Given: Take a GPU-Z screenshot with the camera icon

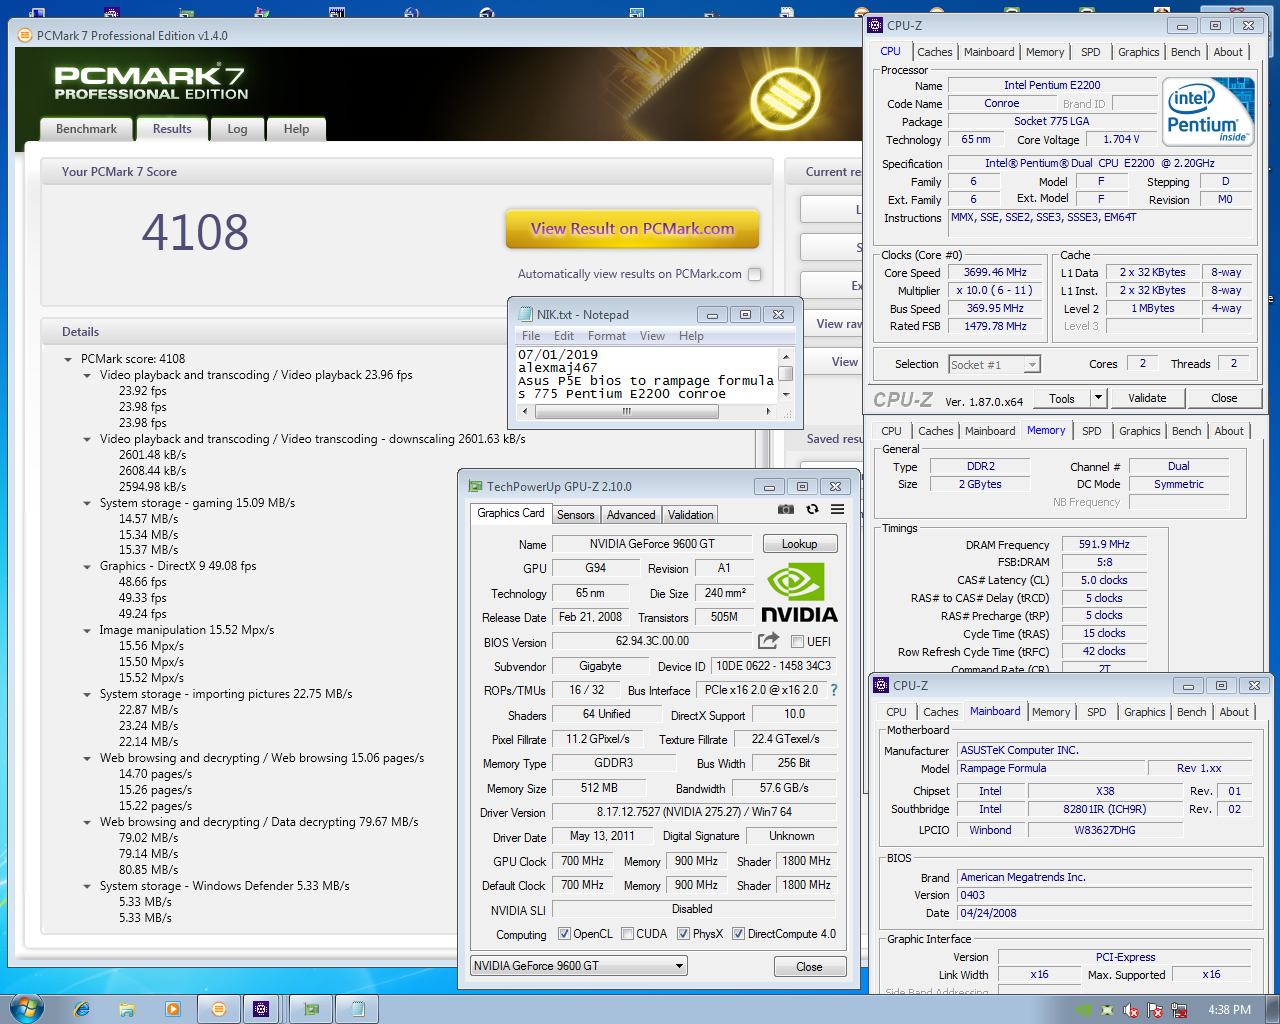Looking at the screenshot, I should coord(786,509).
